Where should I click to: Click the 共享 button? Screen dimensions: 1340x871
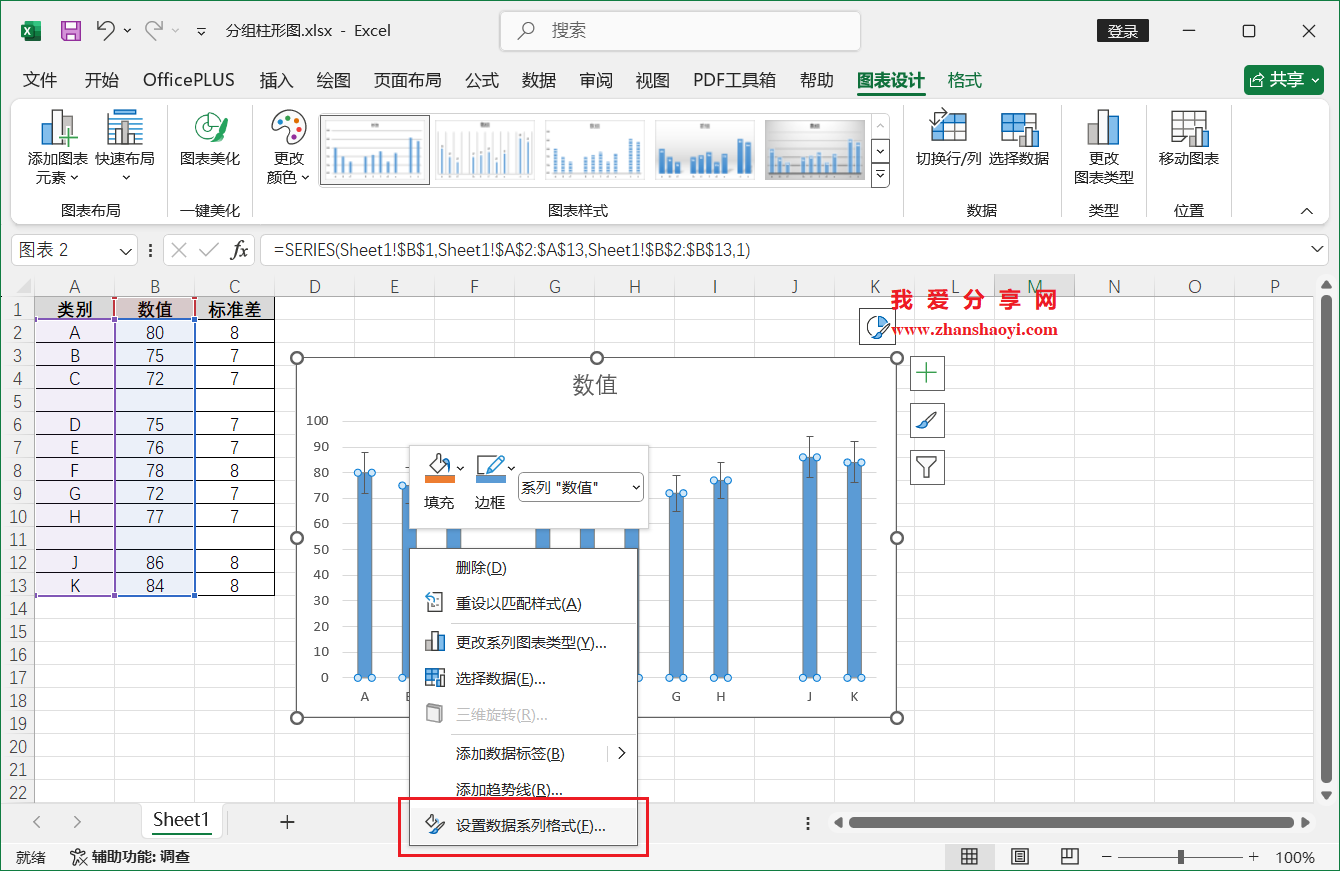pyautogui.click(x=1284, y=80)
